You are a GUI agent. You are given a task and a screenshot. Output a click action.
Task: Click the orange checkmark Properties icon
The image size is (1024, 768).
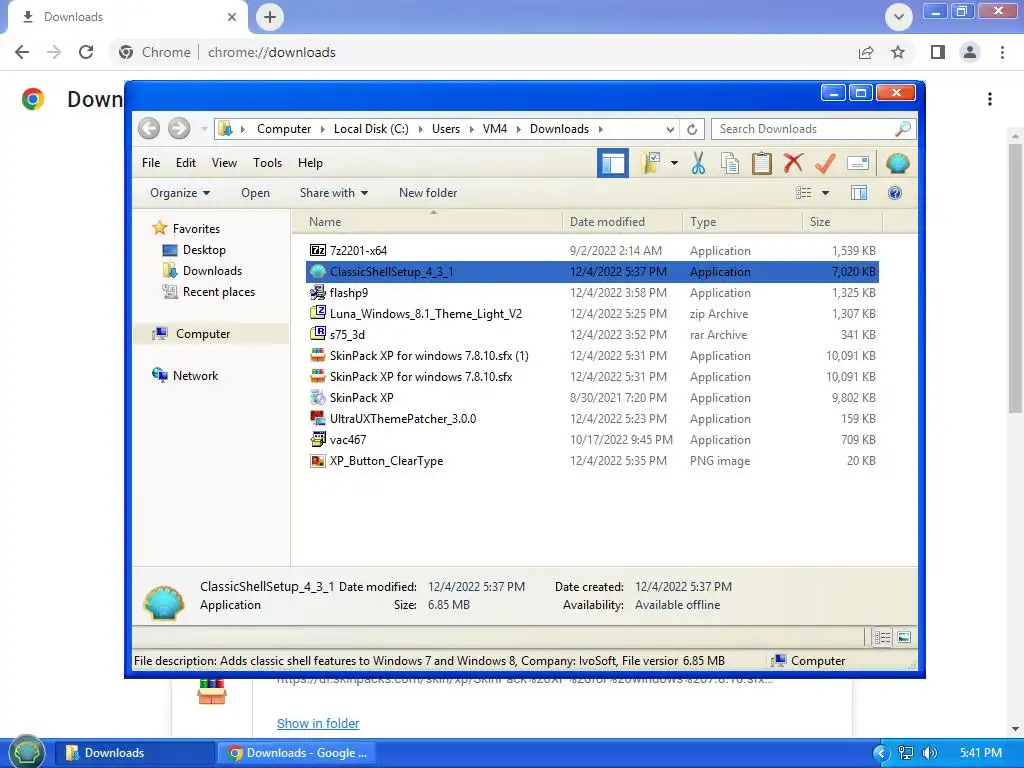pos(825,163)
